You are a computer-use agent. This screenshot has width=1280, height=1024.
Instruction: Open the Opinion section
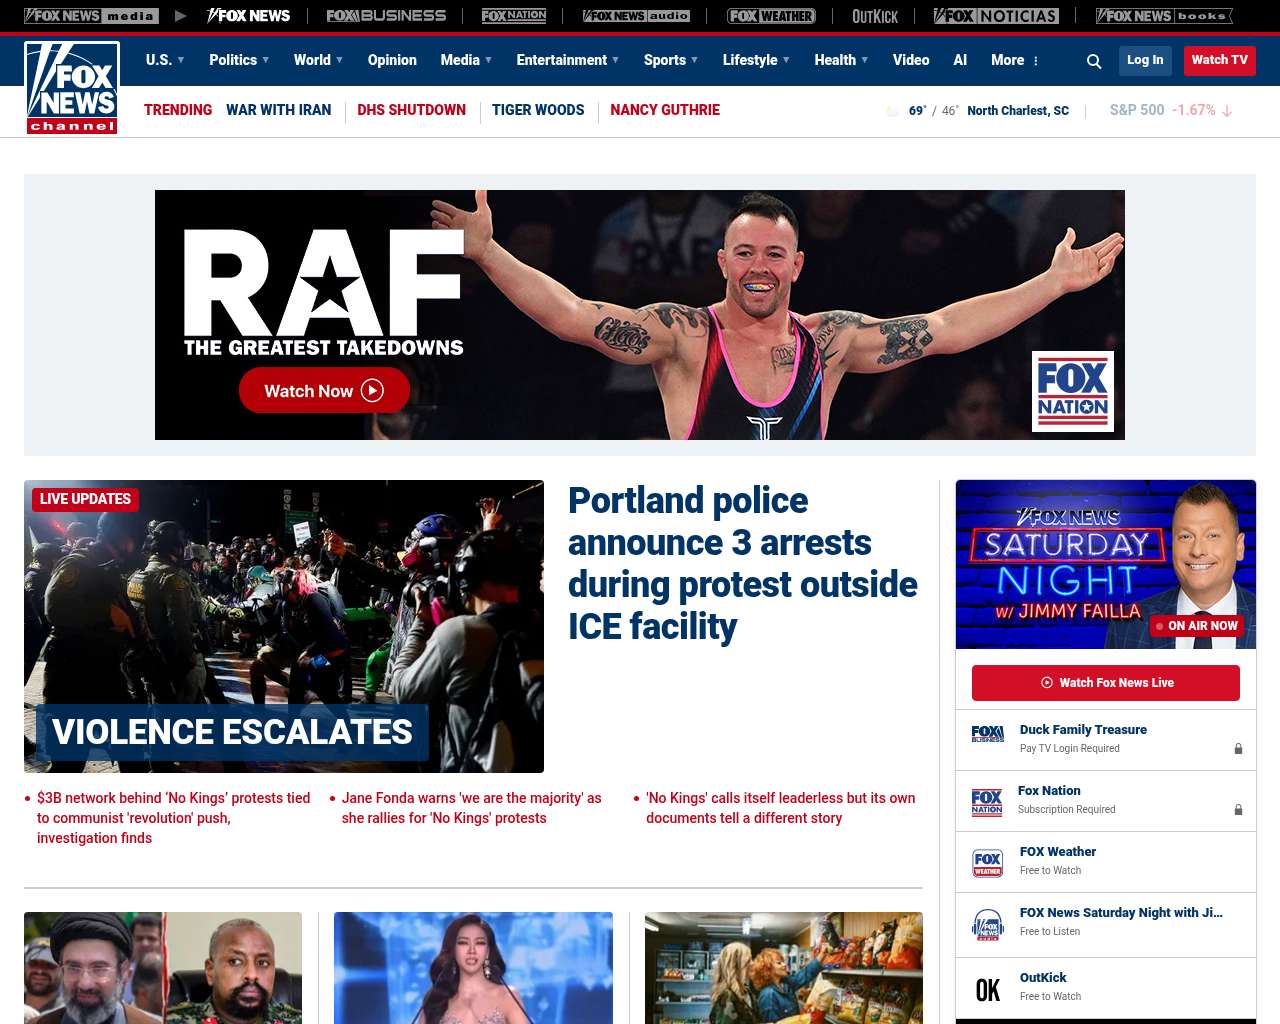coord(392,60)
